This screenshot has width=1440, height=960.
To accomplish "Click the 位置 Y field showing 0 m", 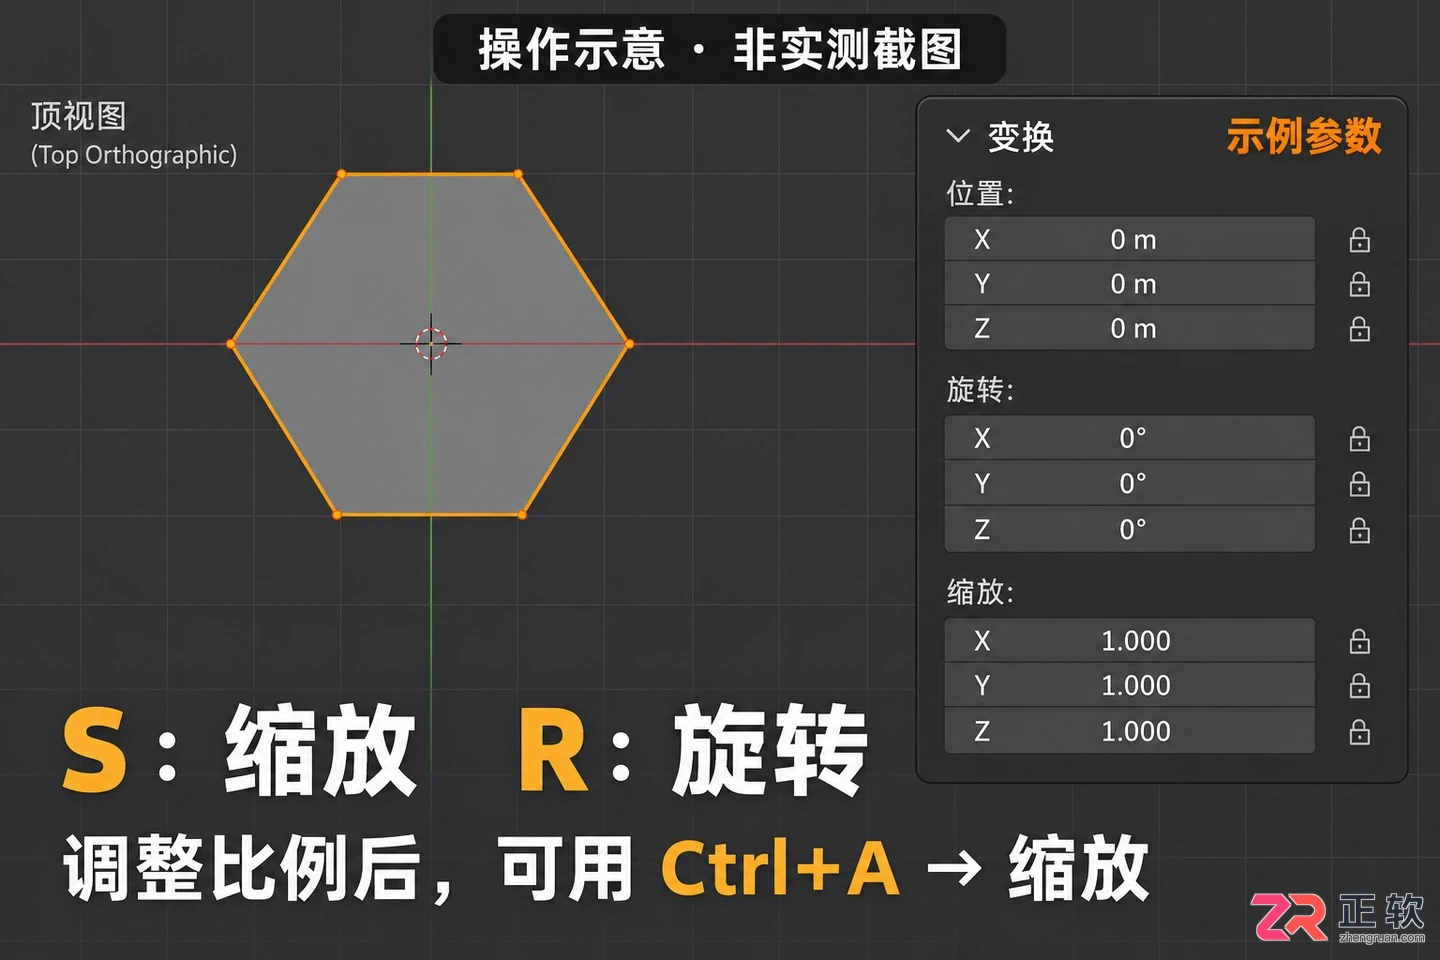I will coord(1130,284).
